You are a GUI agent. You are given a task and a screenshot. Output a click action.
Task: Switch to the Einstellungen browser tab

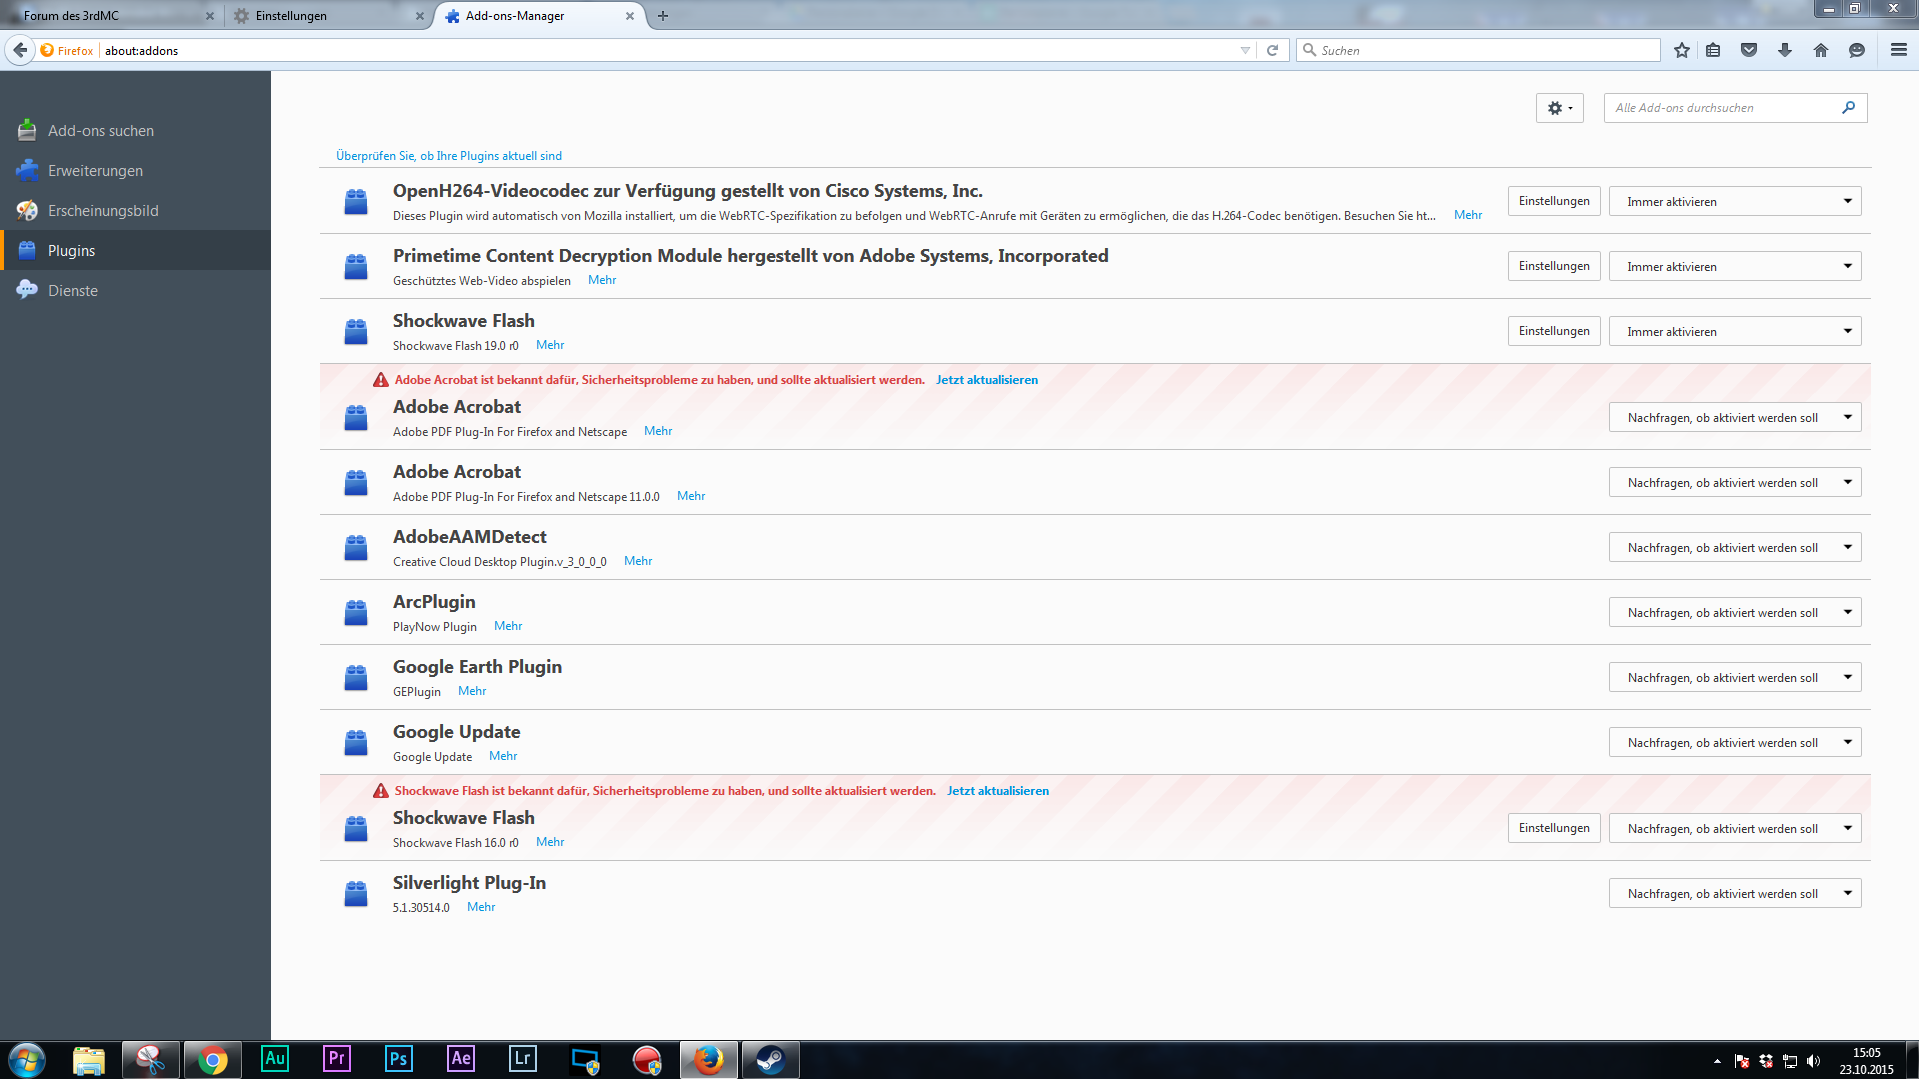tap(328, 16)
